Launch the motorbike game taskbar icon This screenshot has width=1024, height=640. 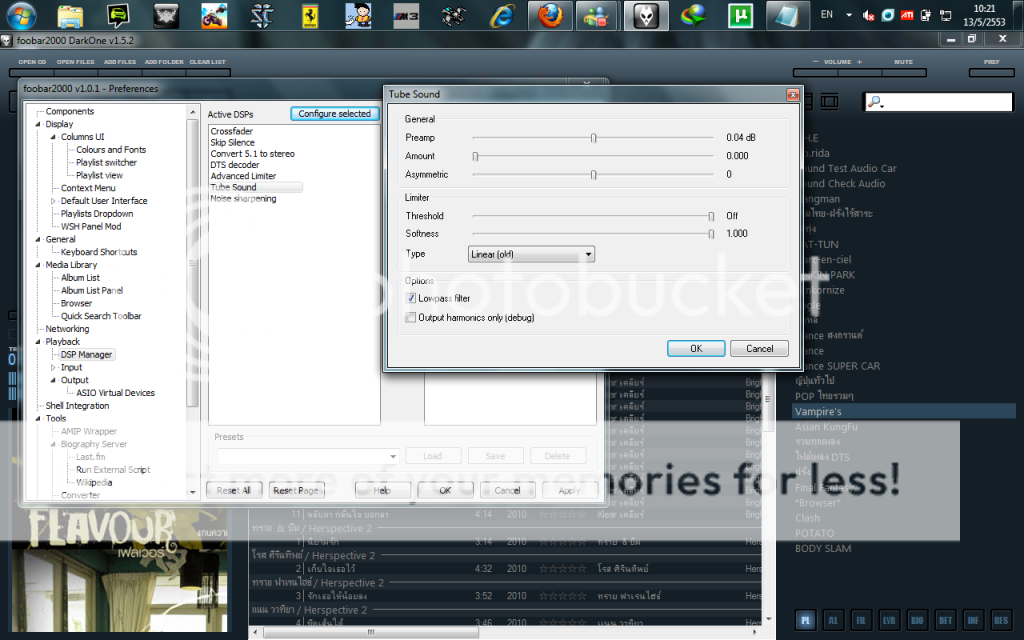click(214, 16)
